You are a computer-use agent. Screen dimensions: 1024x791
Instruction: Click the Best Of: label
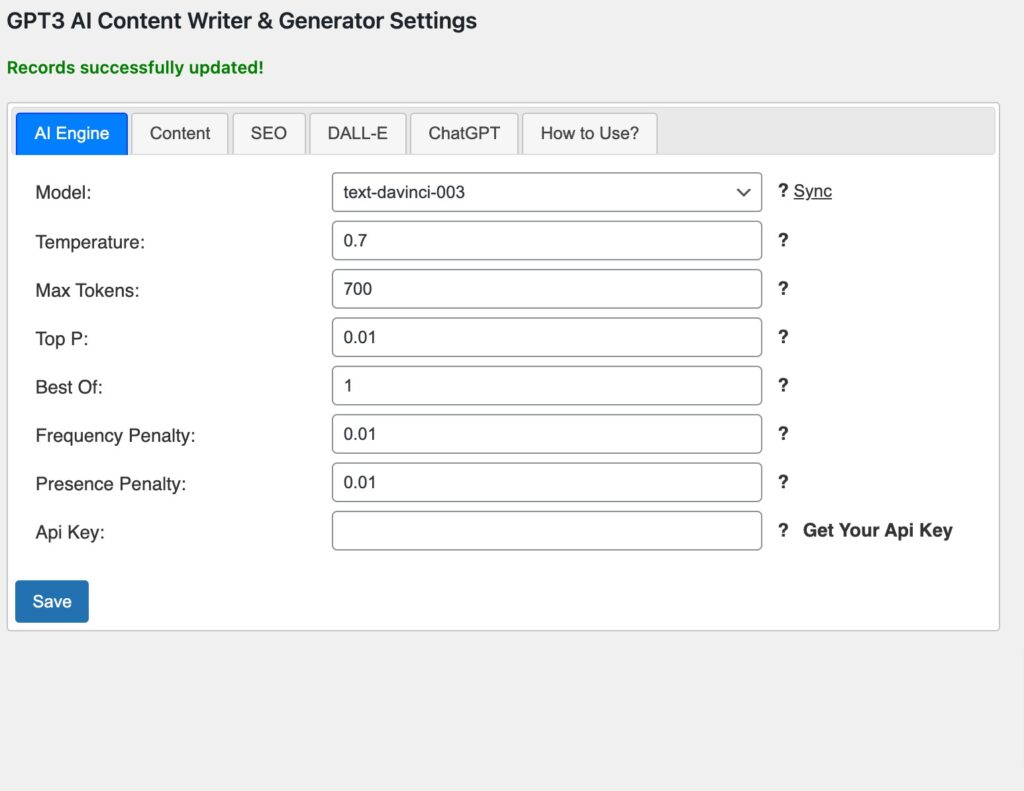pyautogui.click(x=69, y=387)
